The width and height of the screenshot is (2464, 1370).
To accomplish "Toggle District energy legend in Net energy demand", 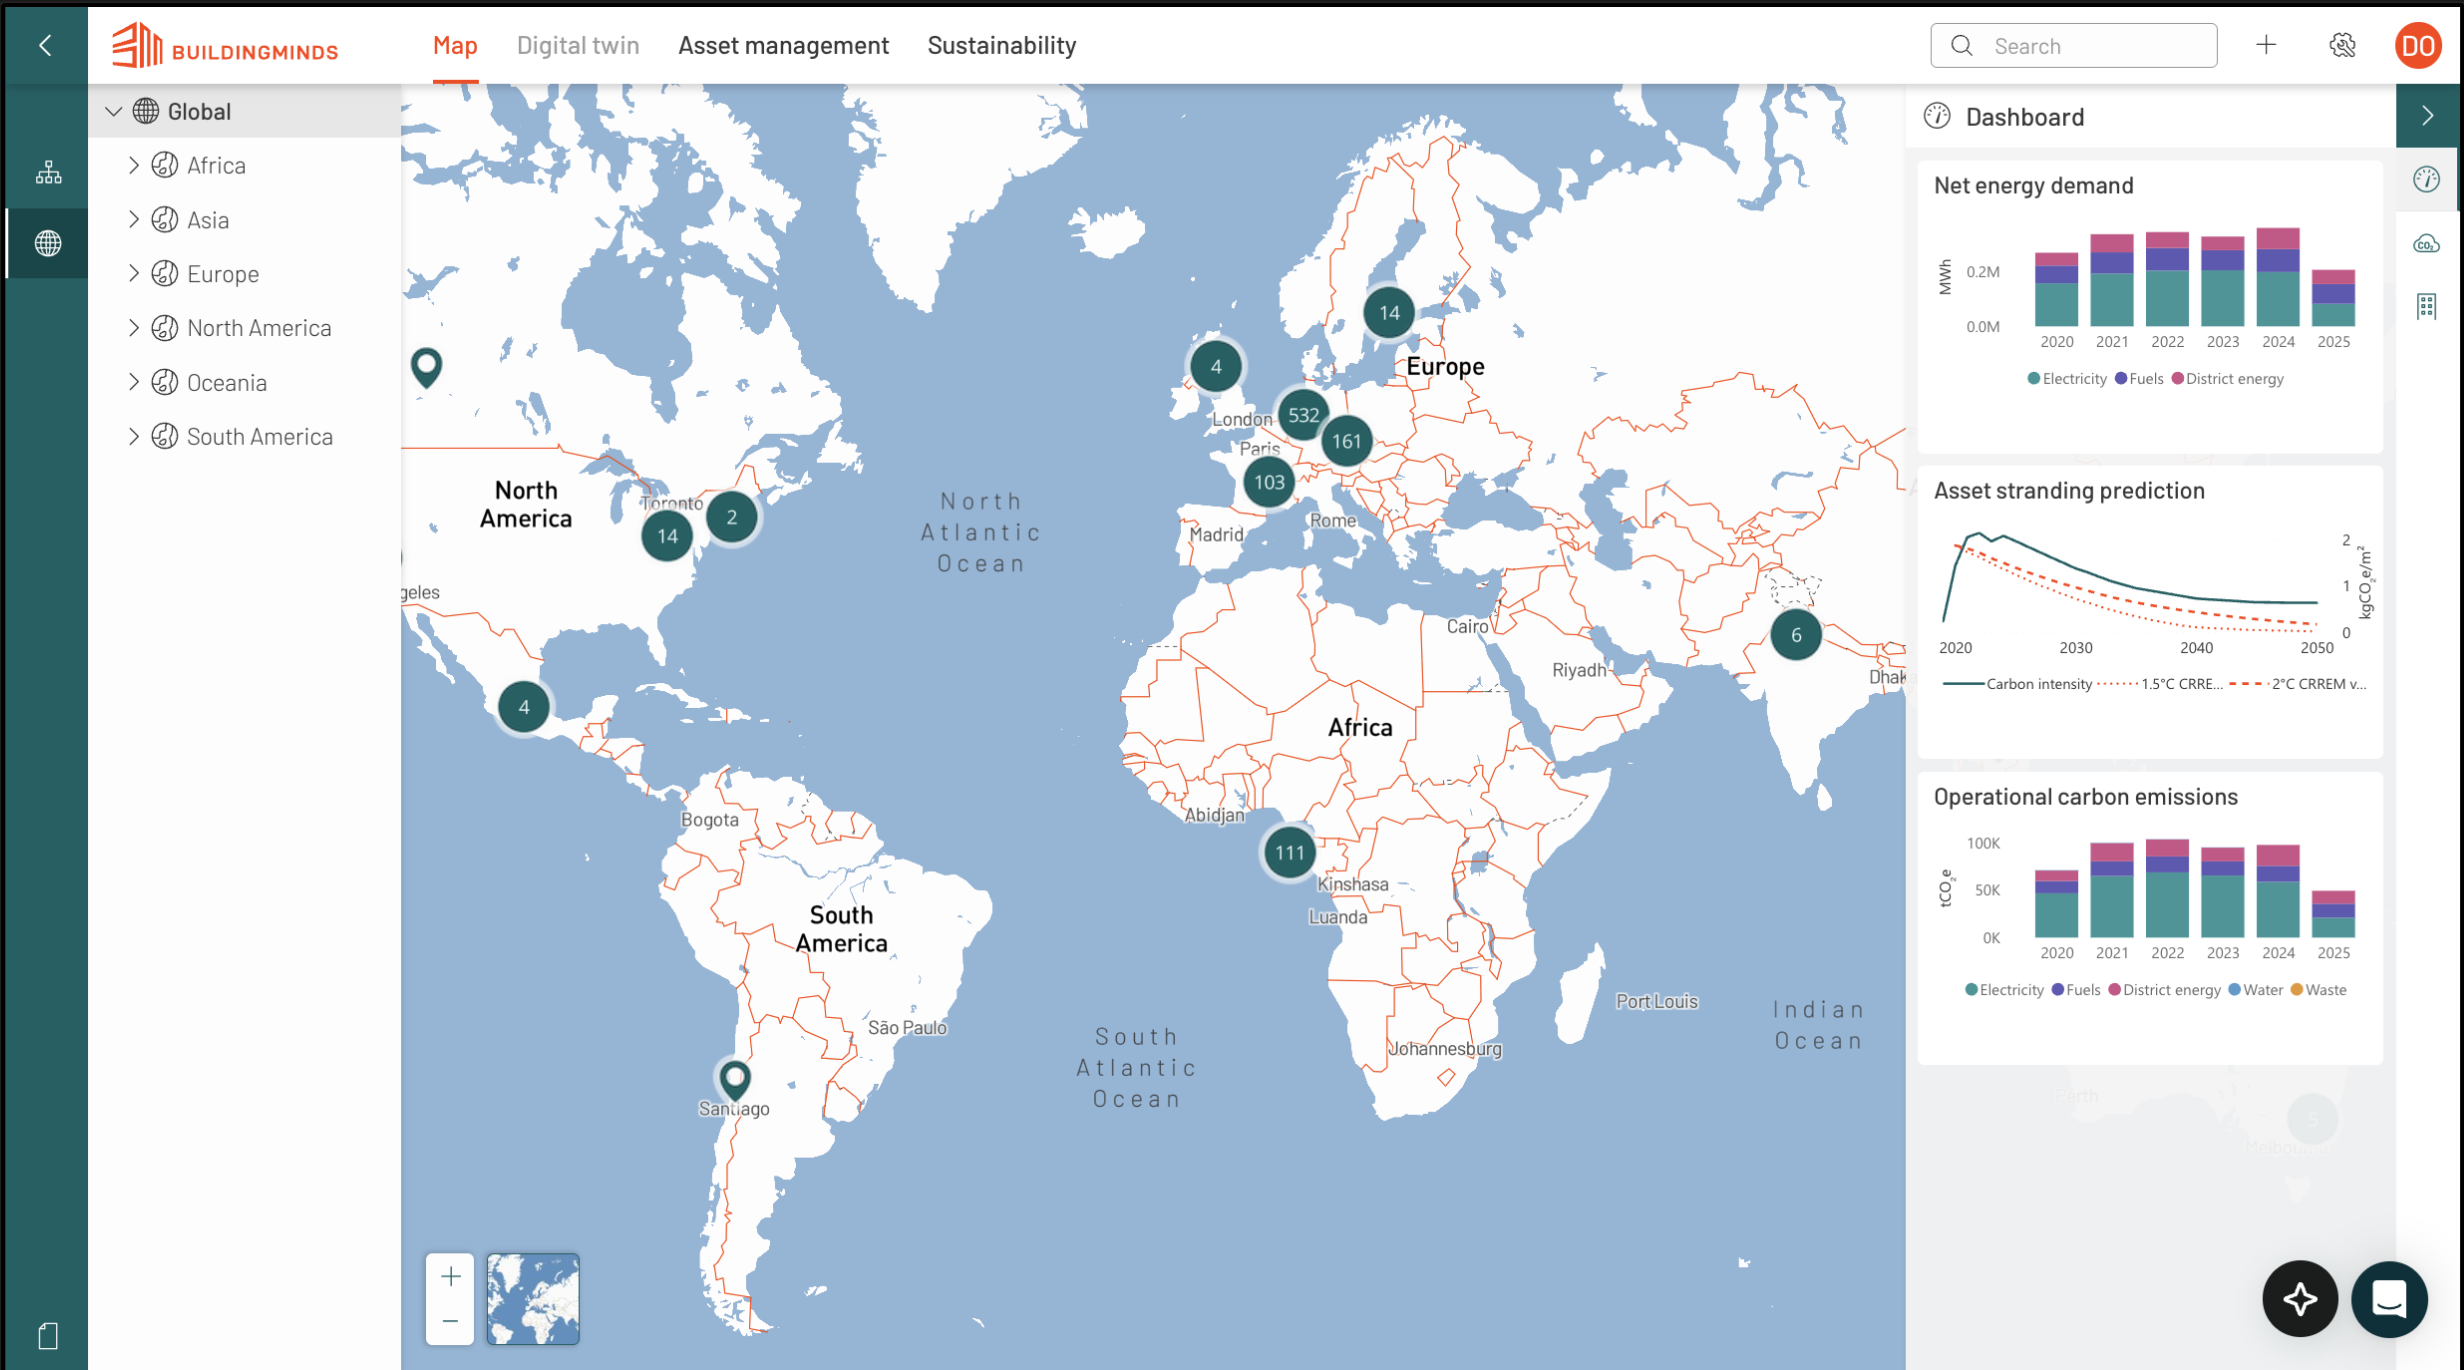I will [2227, 379].
